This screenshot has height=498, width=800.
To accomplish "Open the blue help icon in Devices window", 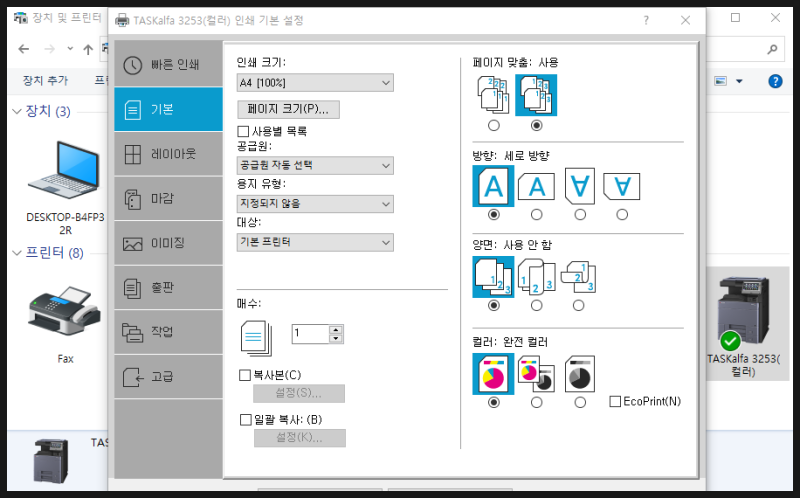I will pyautogui.click(x=775, y=81).
